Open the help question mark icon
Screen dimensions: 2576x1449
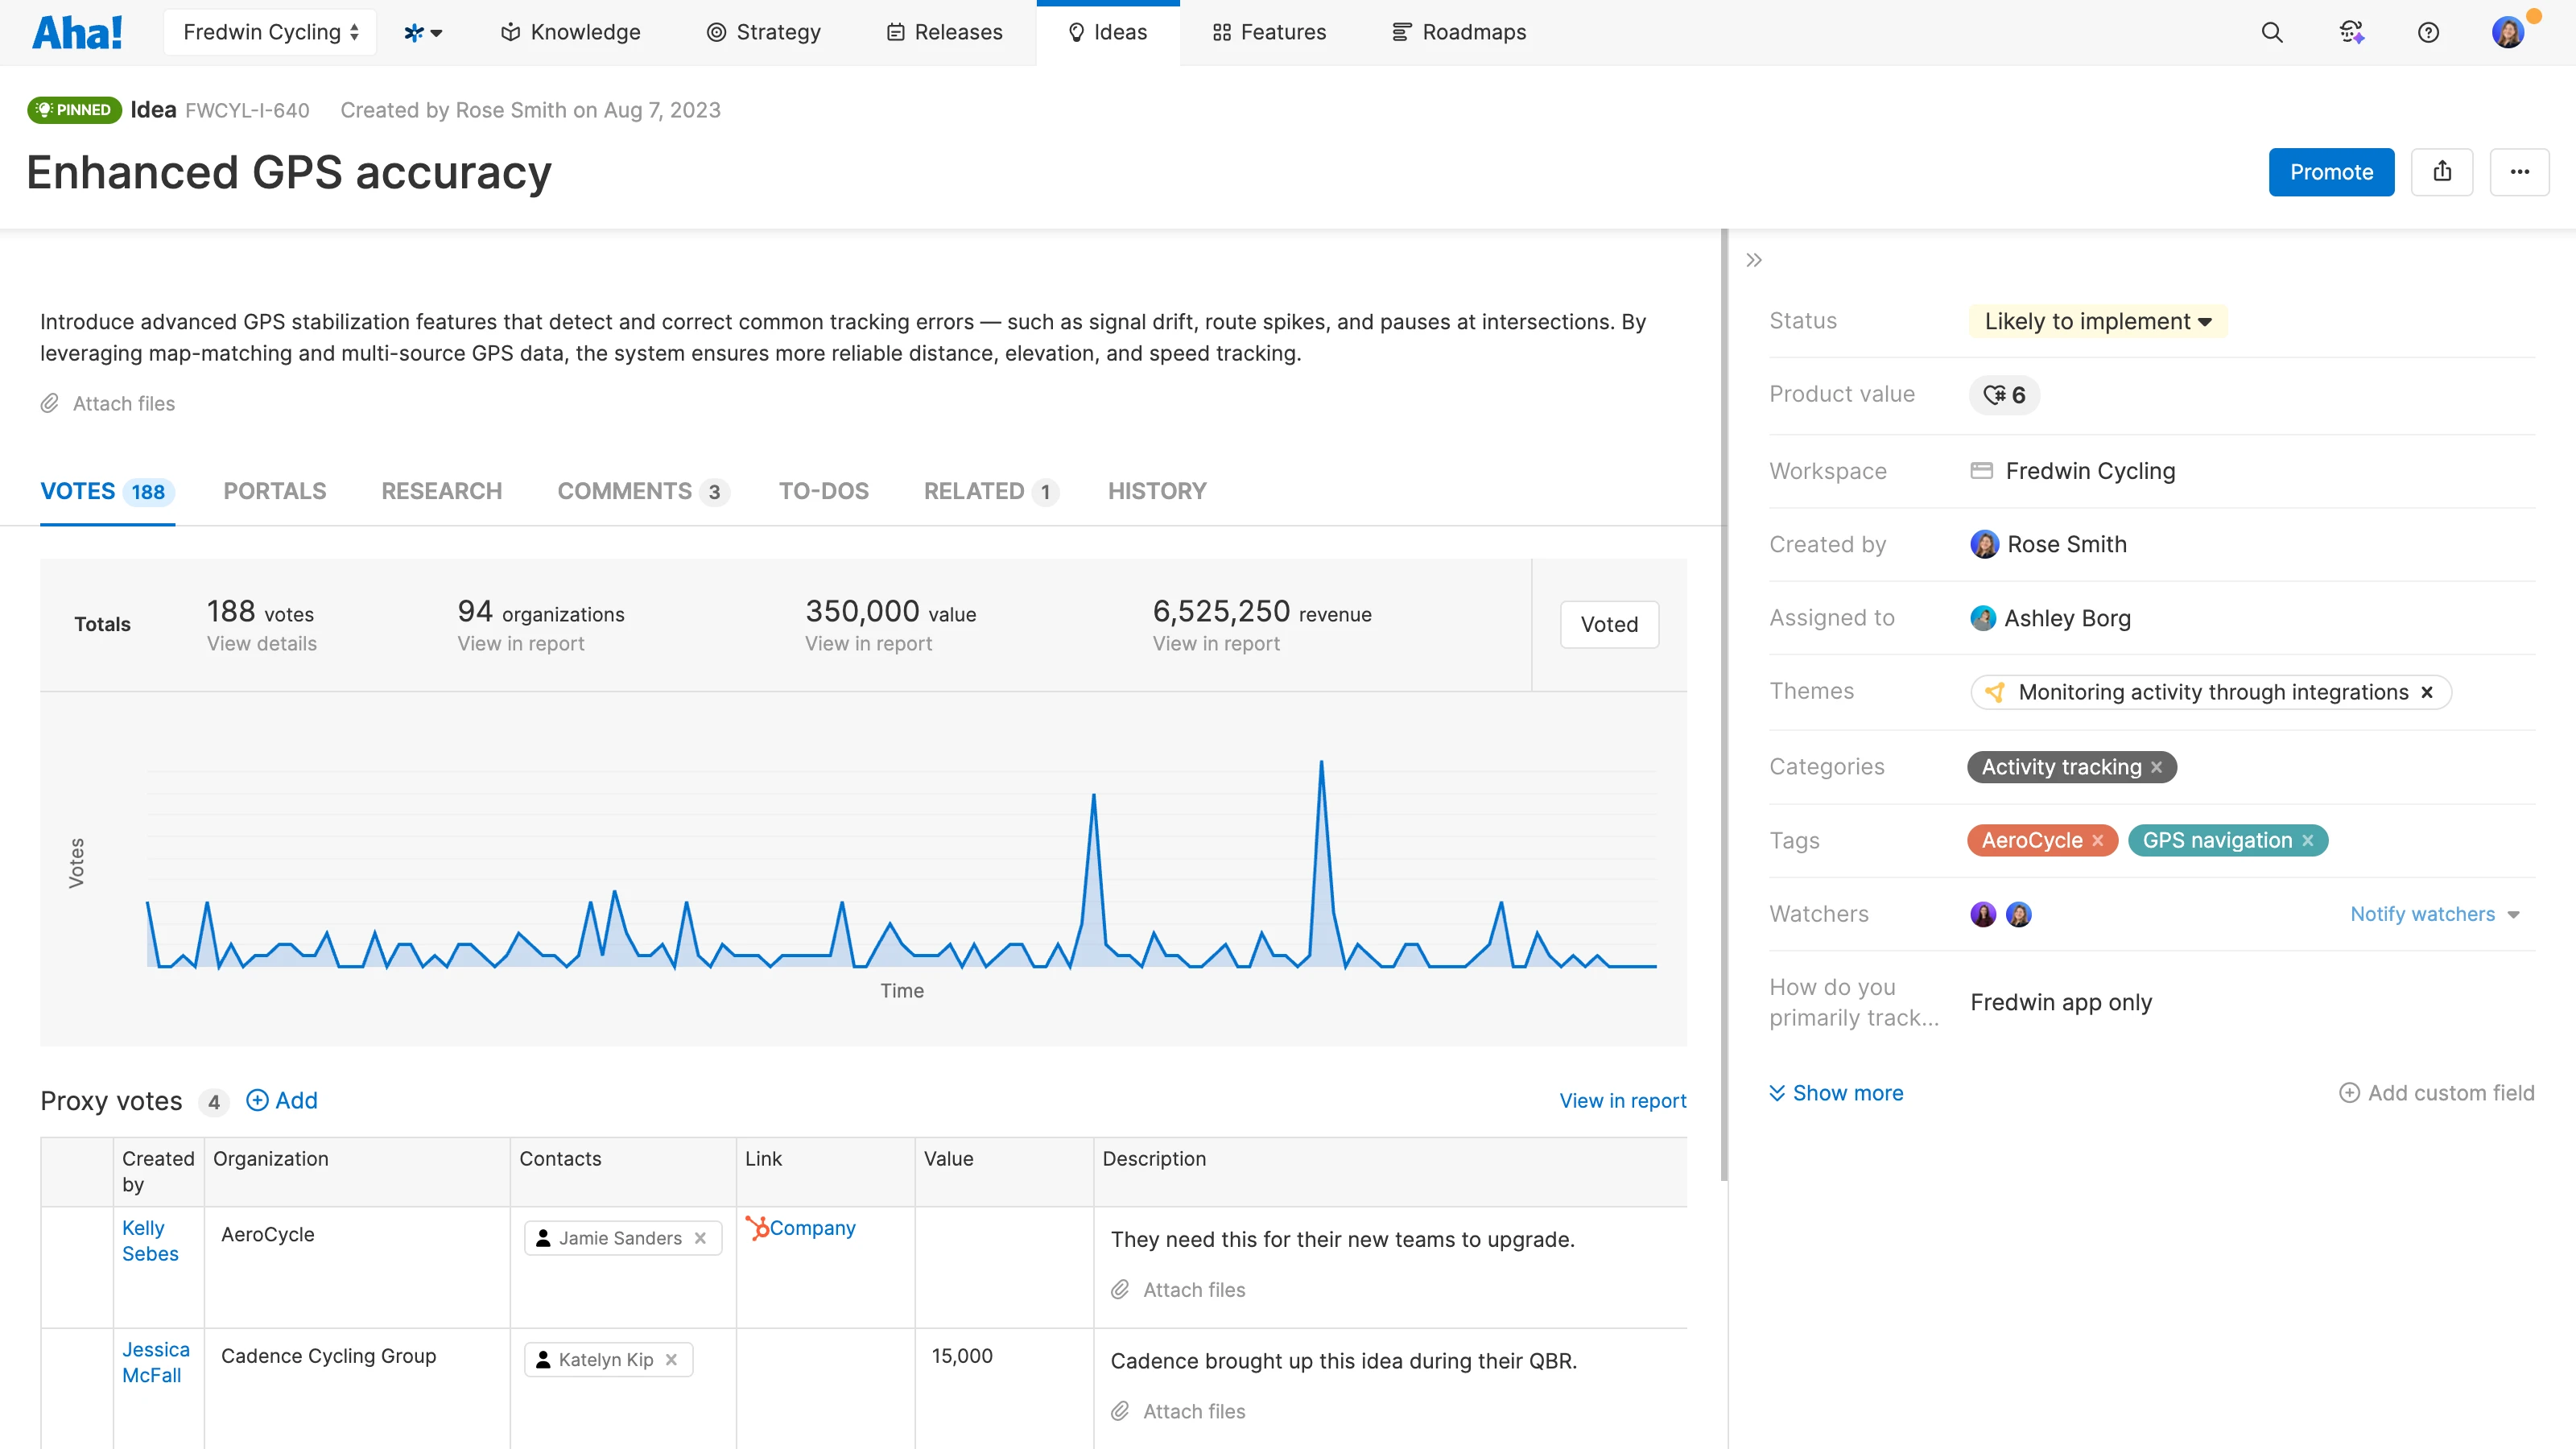click(2428, 32)
